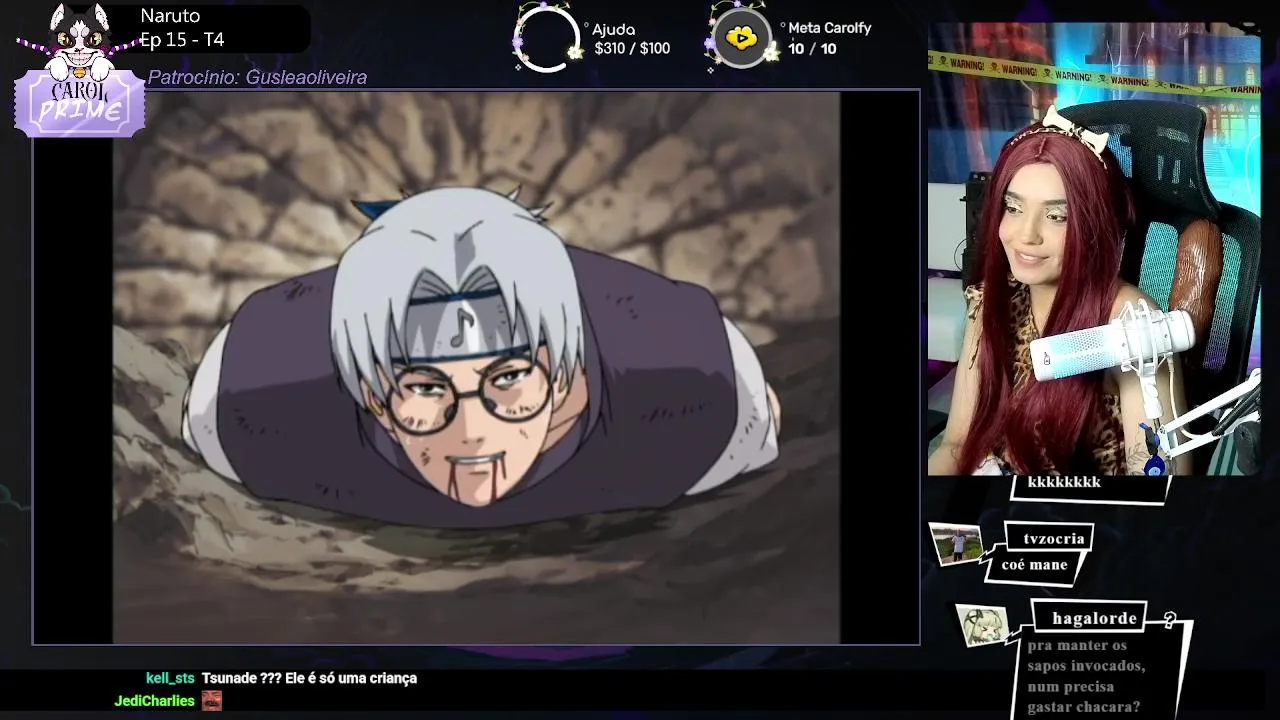Image resolution: width=1280 pixels, height=720 pixels.
Task: Click the anime video frame
Action: (x=476, y=367)
